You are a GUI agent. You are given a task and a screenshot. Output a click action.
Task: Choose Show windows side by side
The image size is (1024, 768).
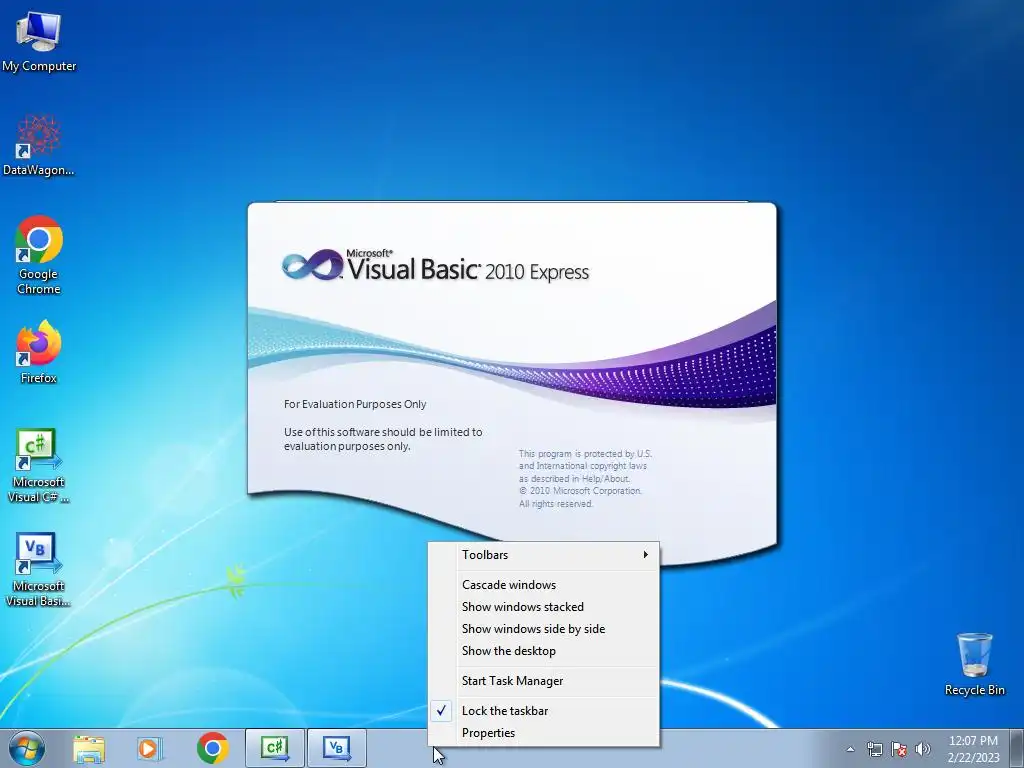point(544,629)
